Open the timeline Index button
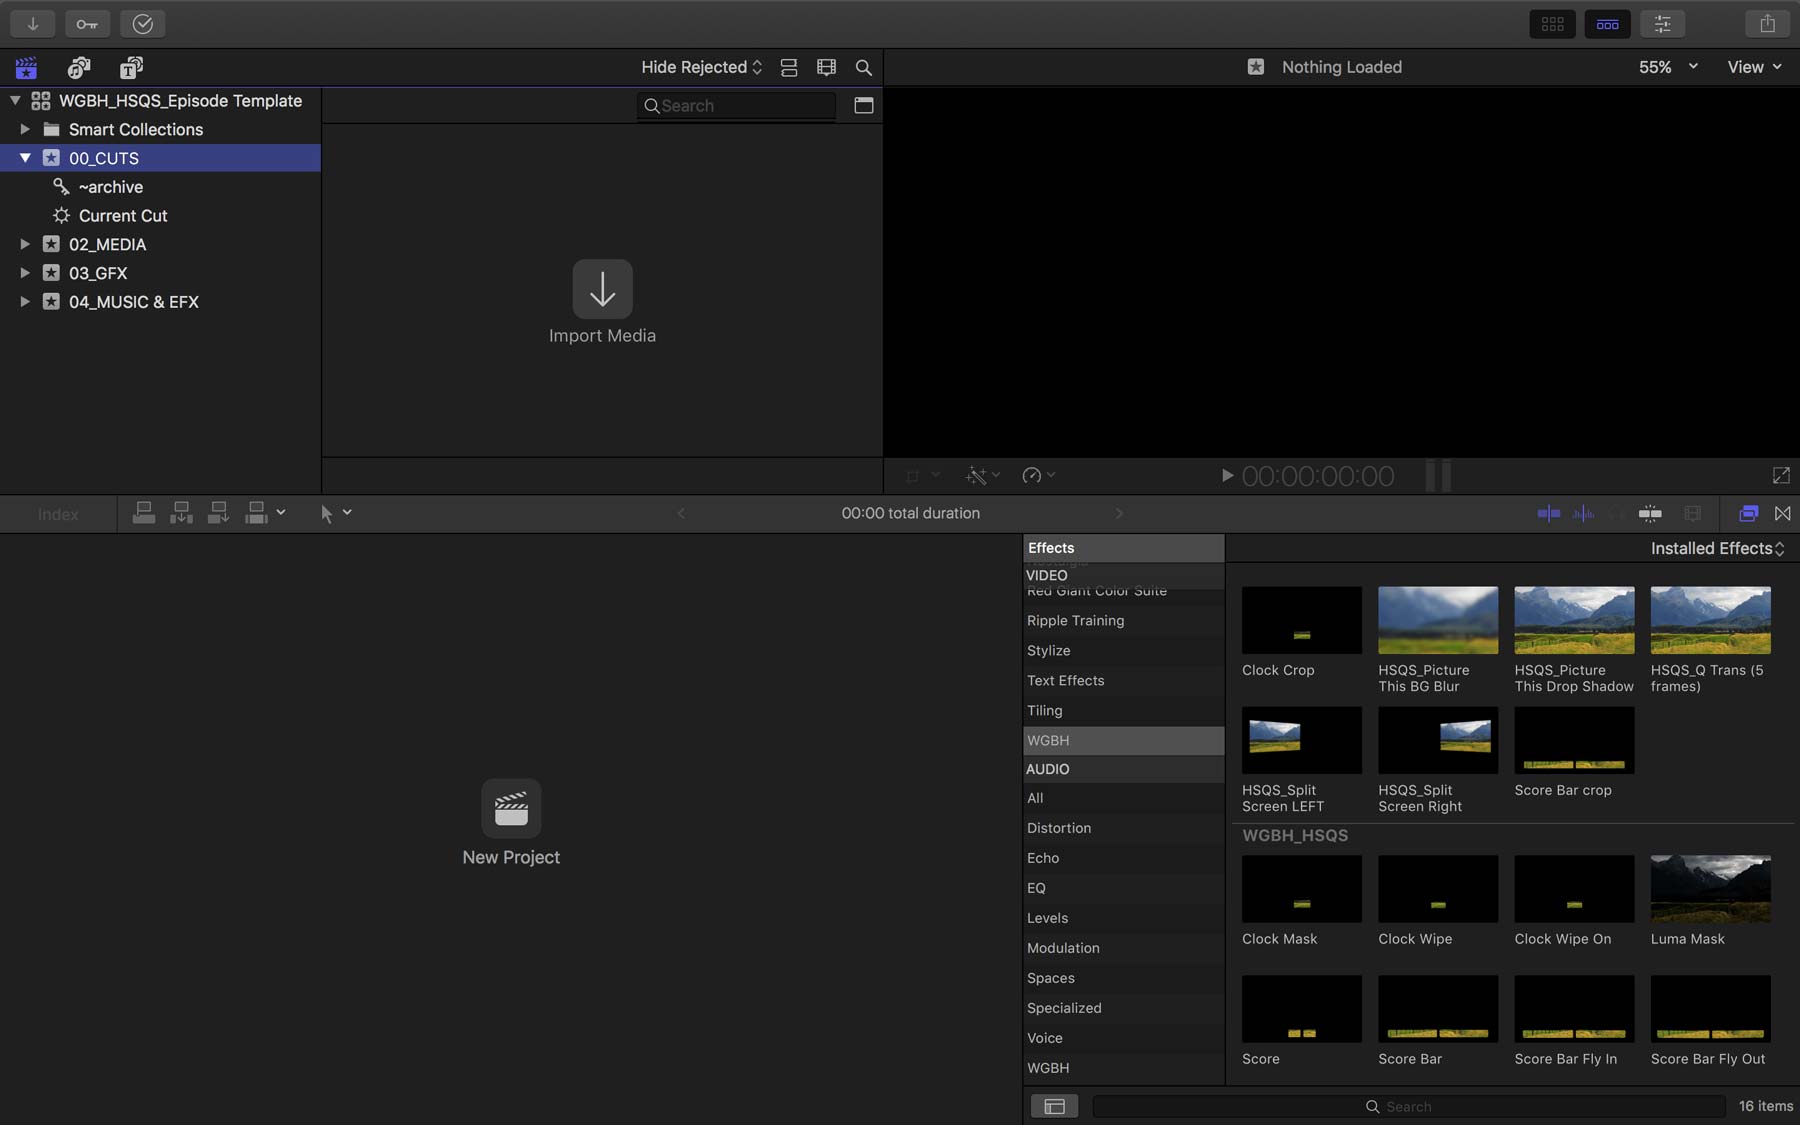This screenshot has width=1800, height=1125. (58, 514)
